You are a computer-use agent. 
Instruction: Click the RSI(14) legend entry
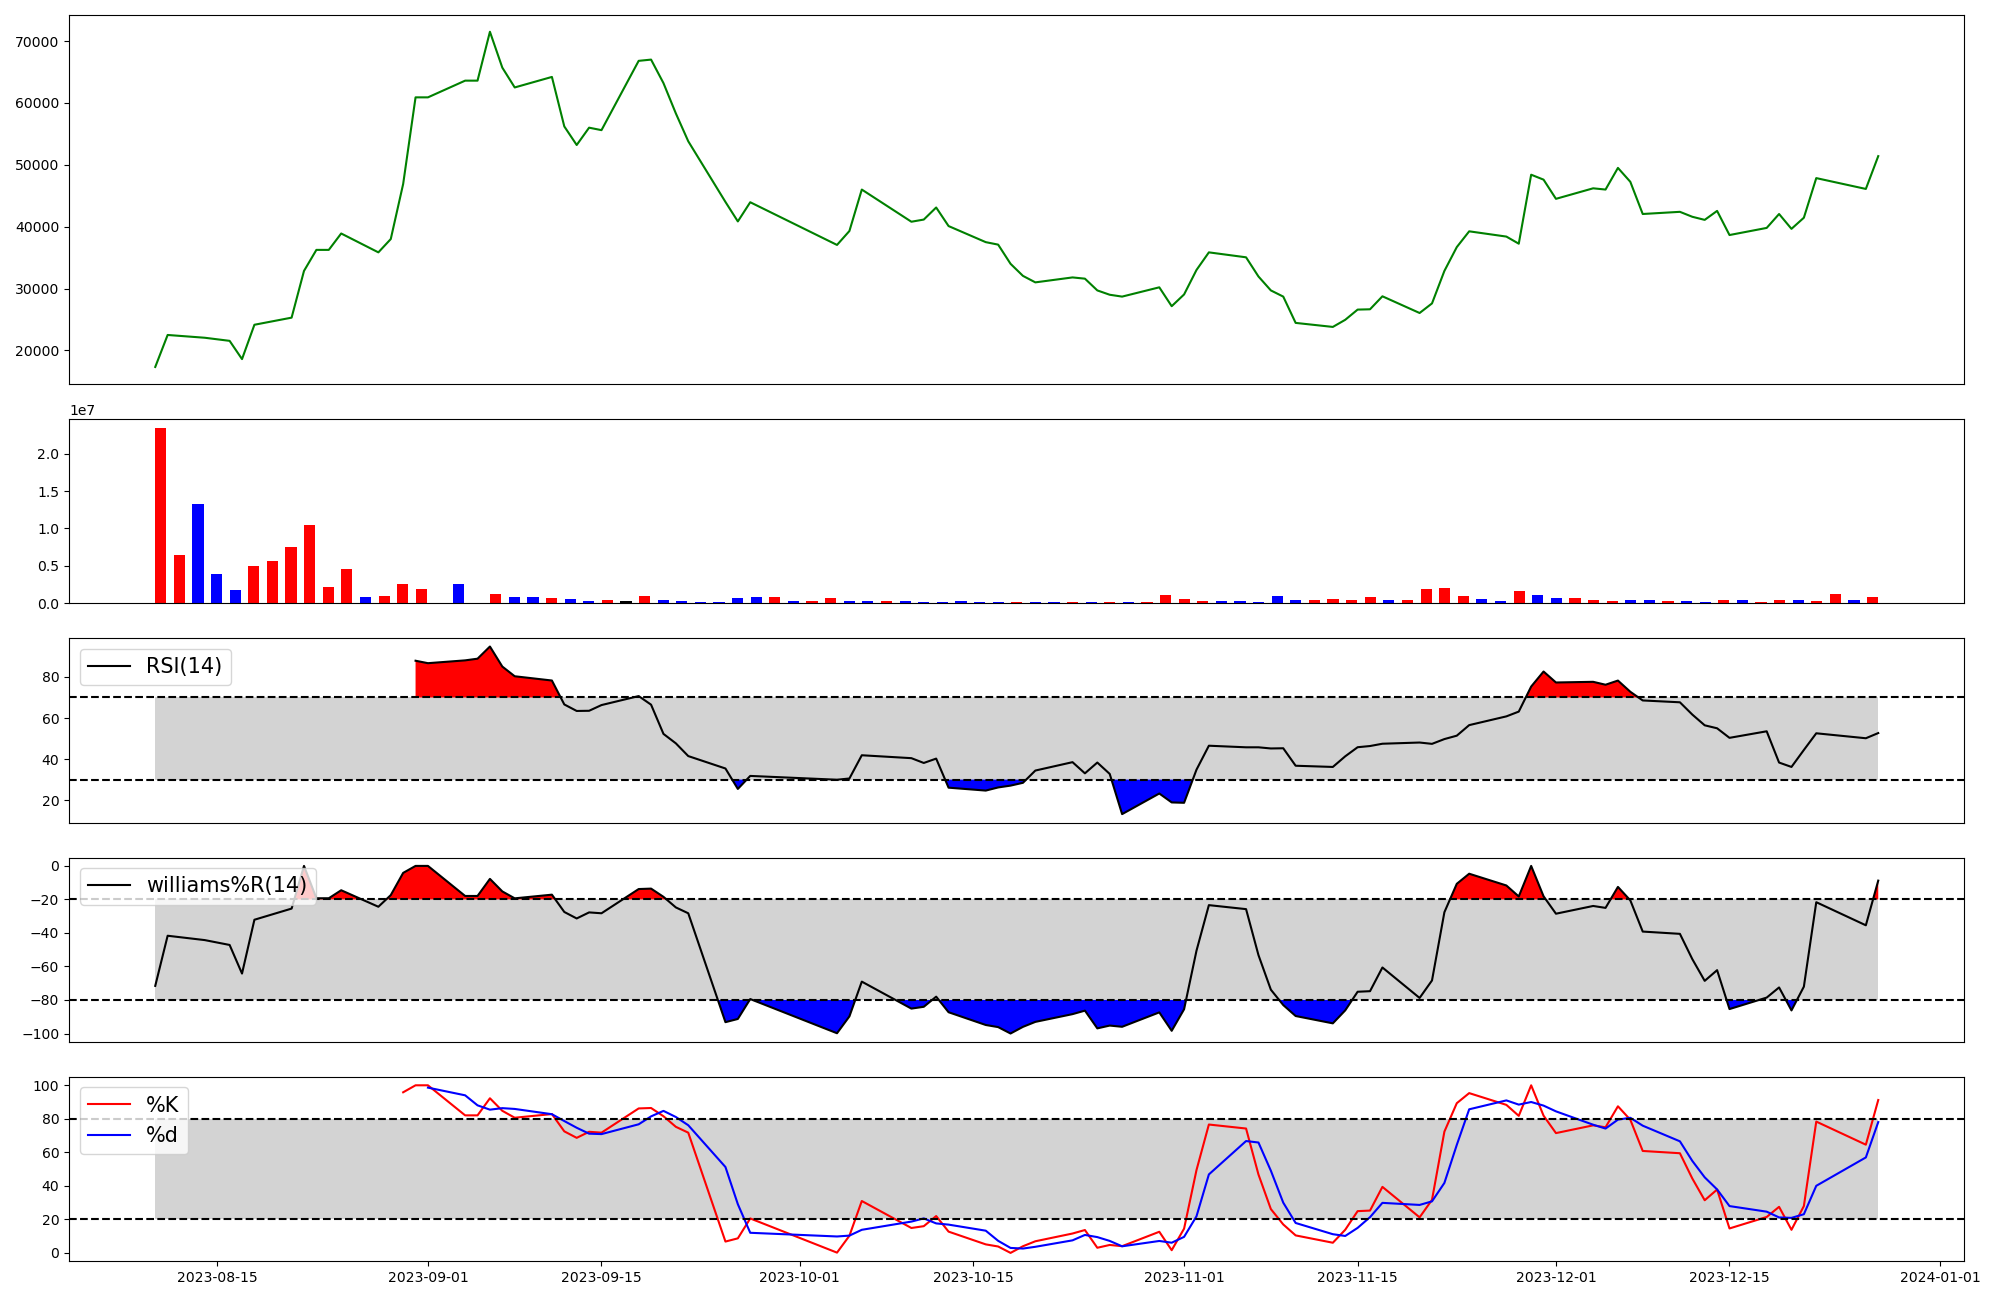click(x=183, y=666)
